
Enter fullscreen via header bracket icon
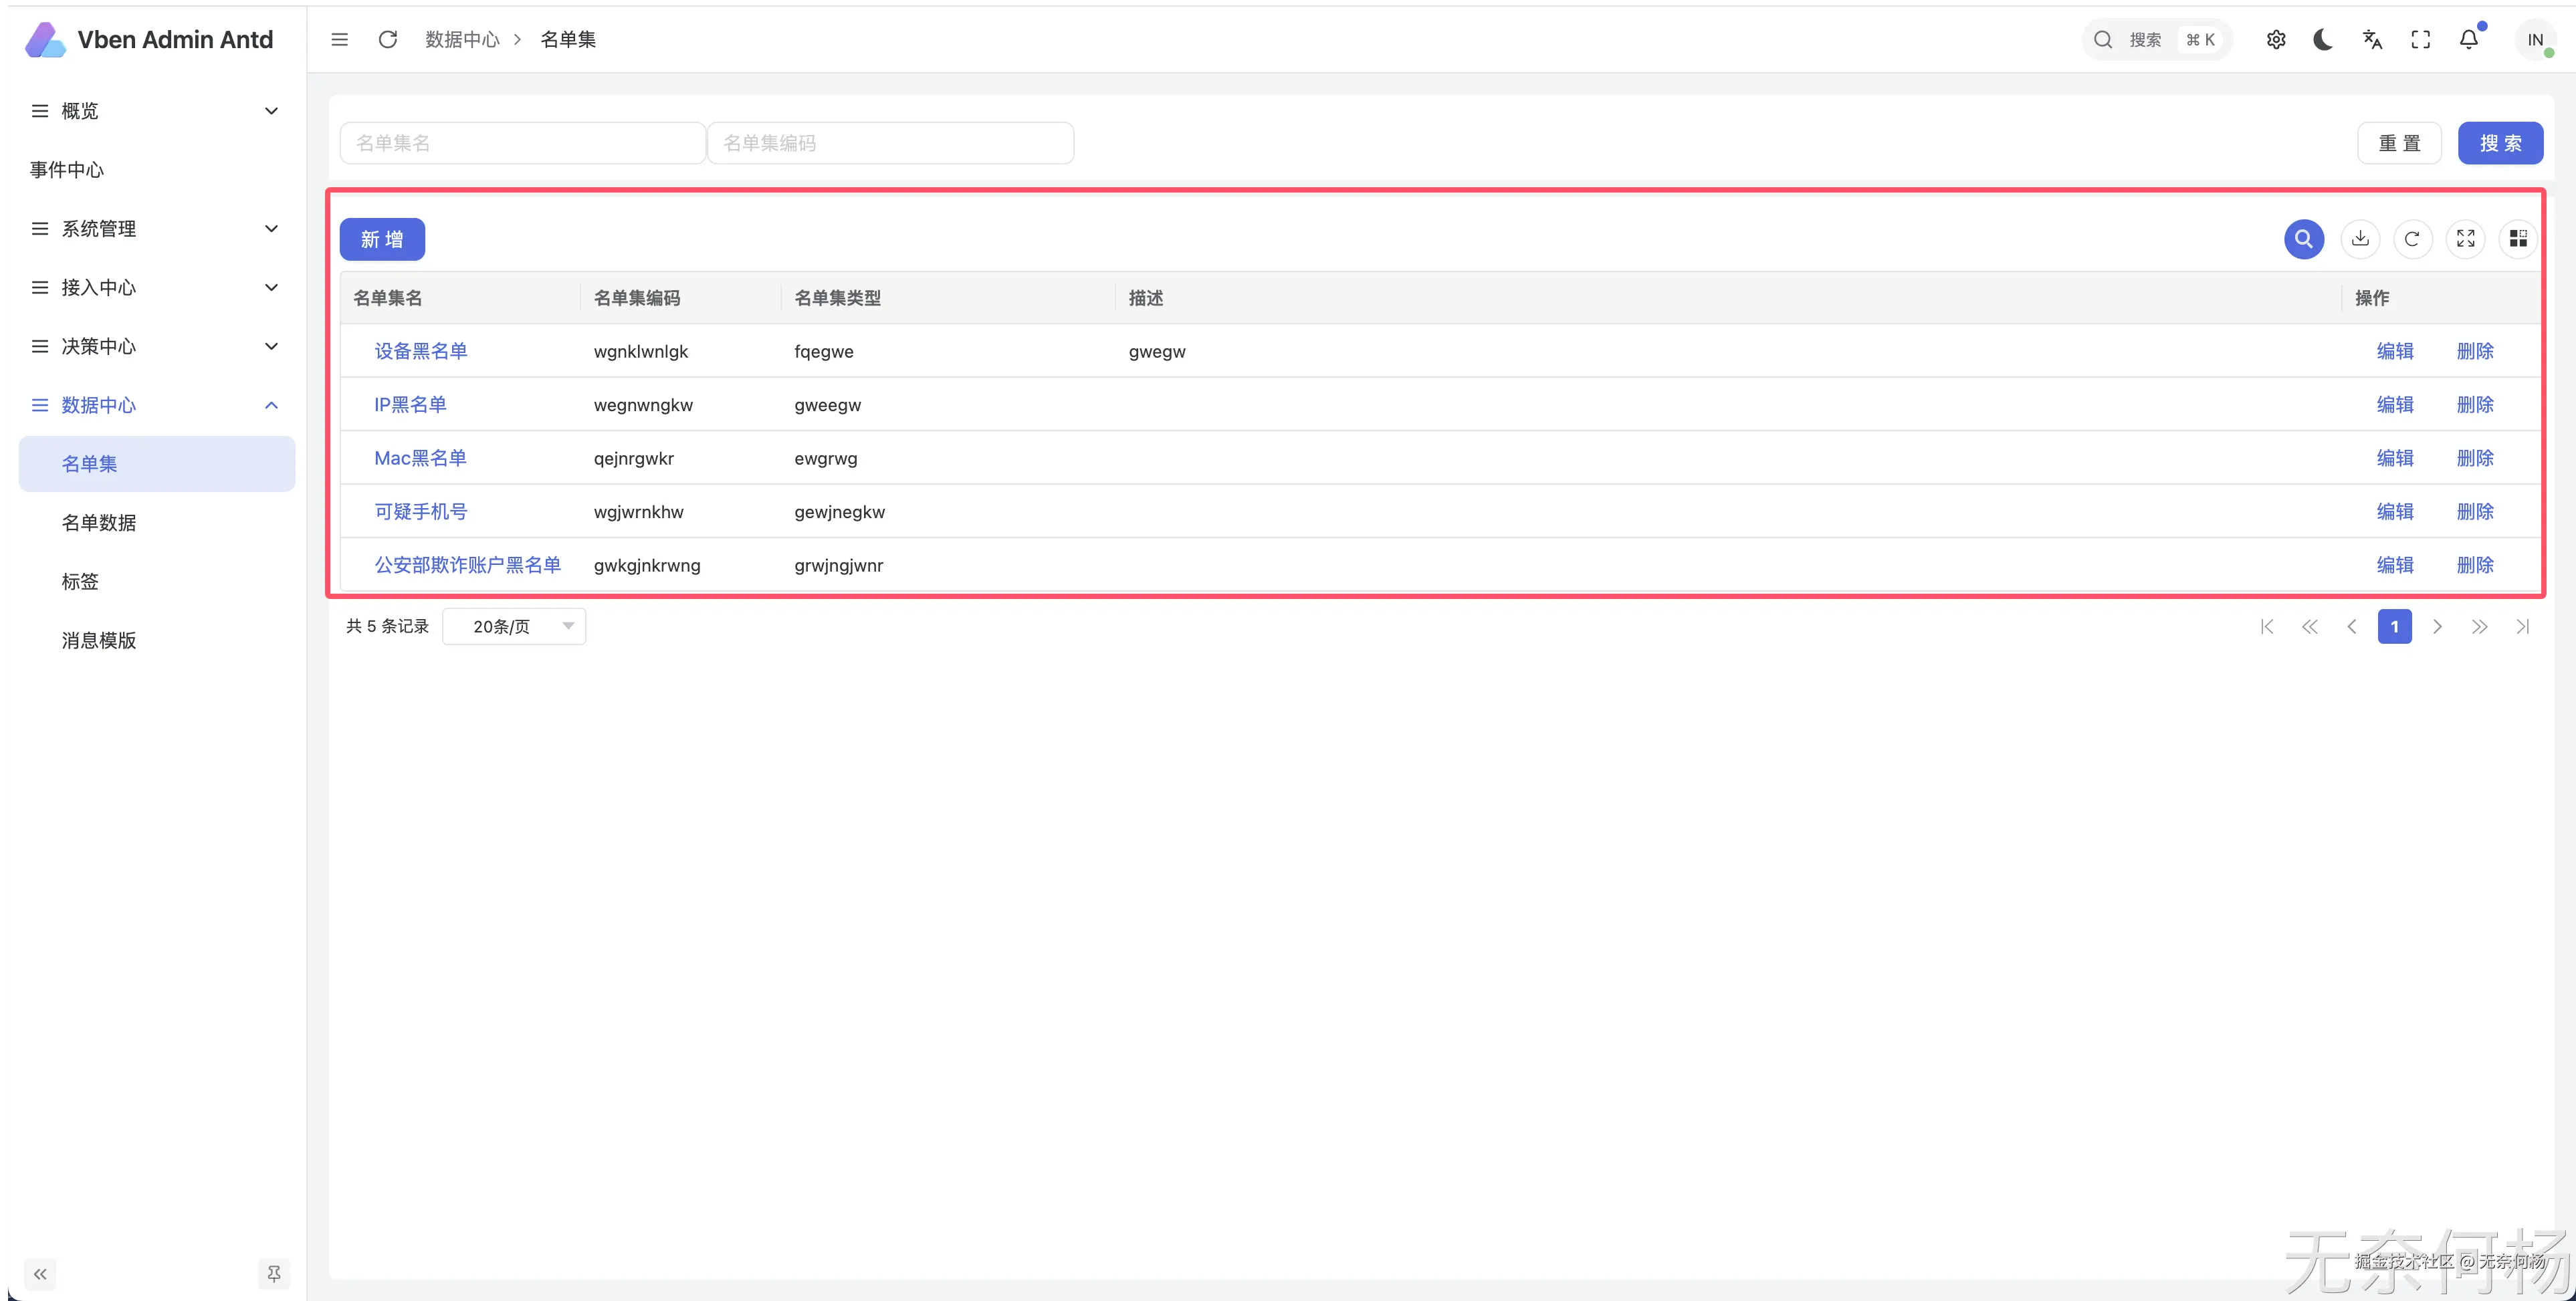tap(2420, 40)
